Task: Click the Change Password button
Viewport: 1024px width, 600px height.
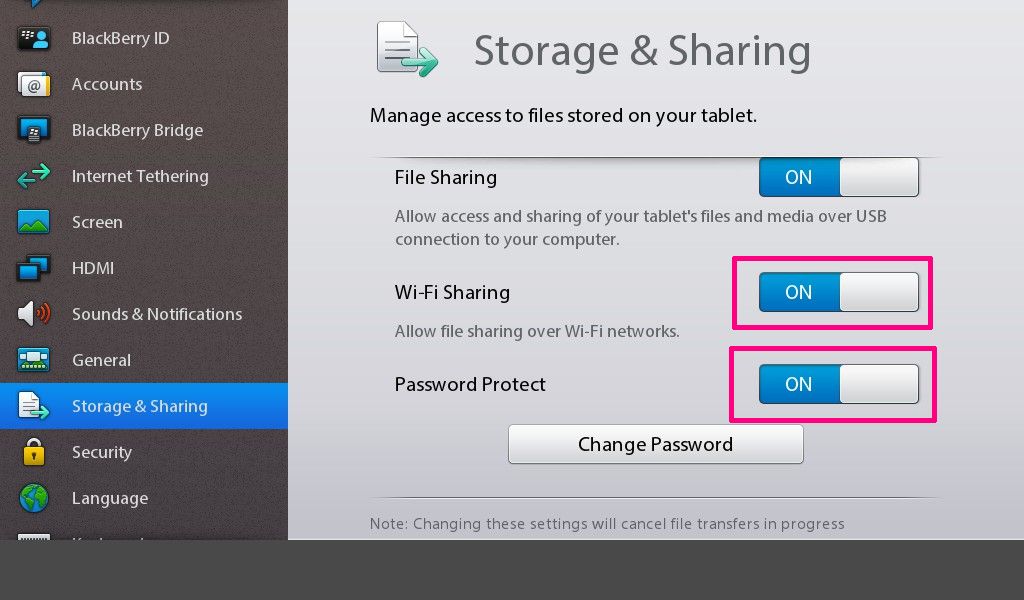Action: click(x=656, y=445)
